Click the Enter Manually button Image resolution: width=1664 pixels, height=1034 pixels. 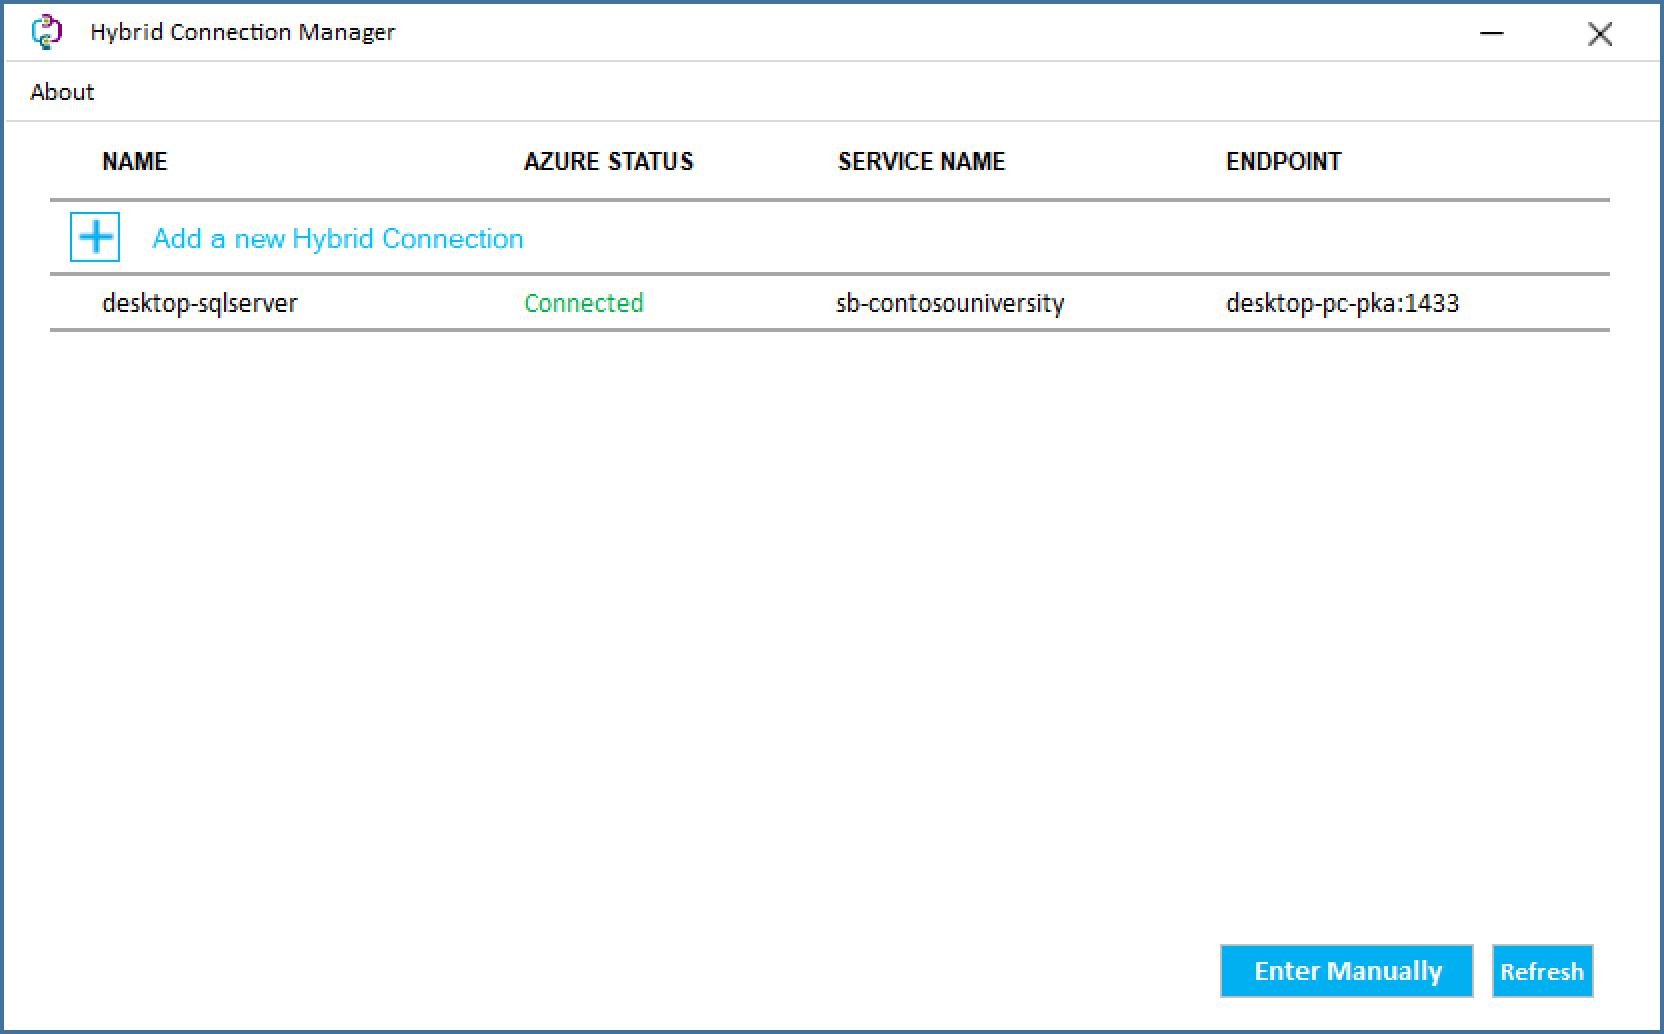click(x=1345, y=970)
